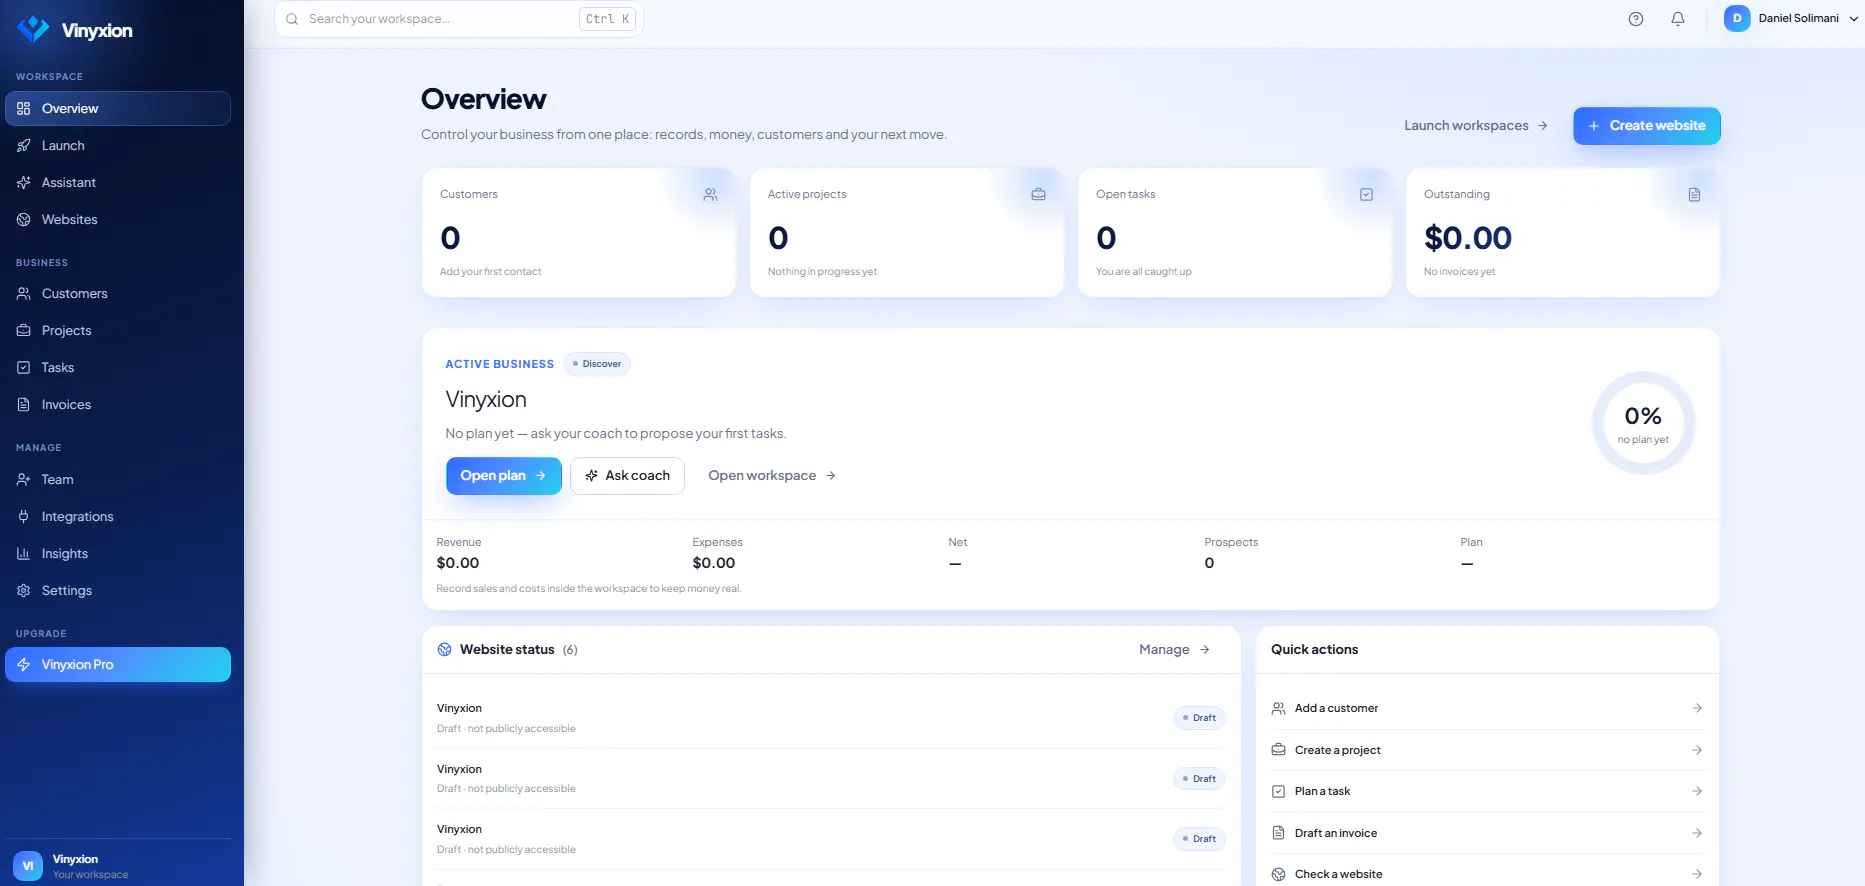
Task: Choose Add a customer quick action
Action: pyautogui.click(x=1487, y=709)
